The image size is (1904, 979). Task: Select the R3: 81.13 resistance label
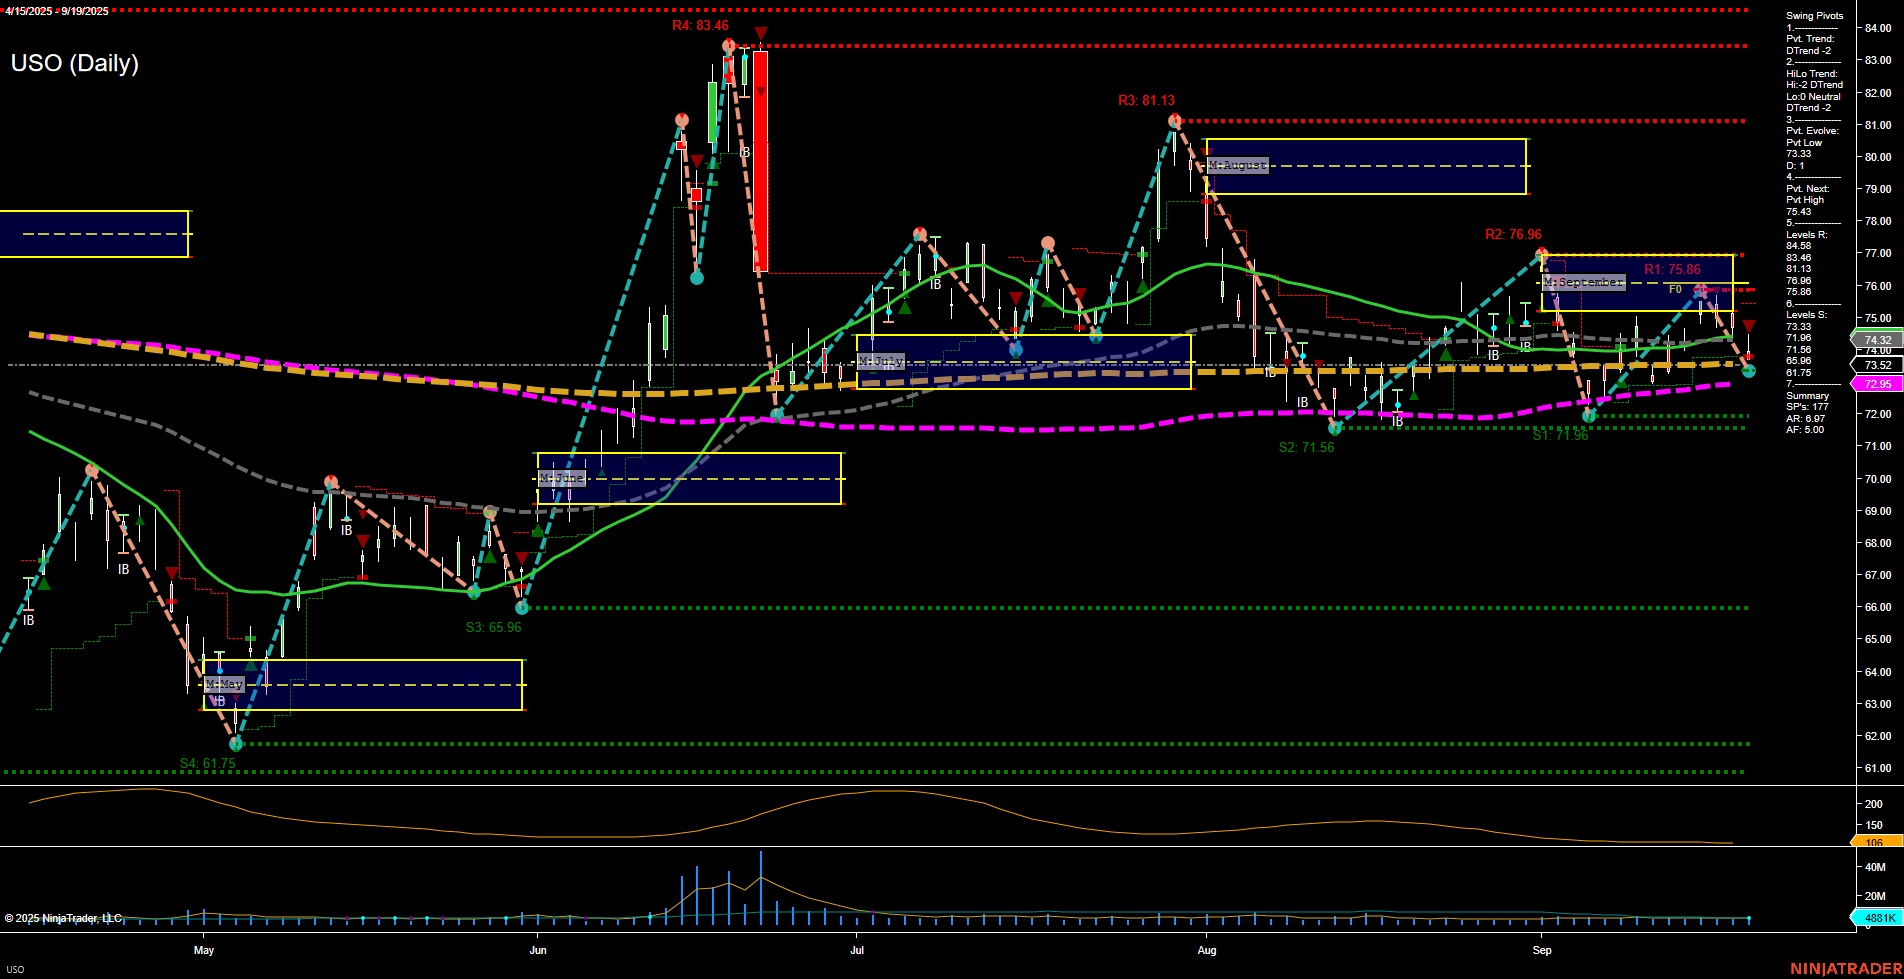point(1146,100)
